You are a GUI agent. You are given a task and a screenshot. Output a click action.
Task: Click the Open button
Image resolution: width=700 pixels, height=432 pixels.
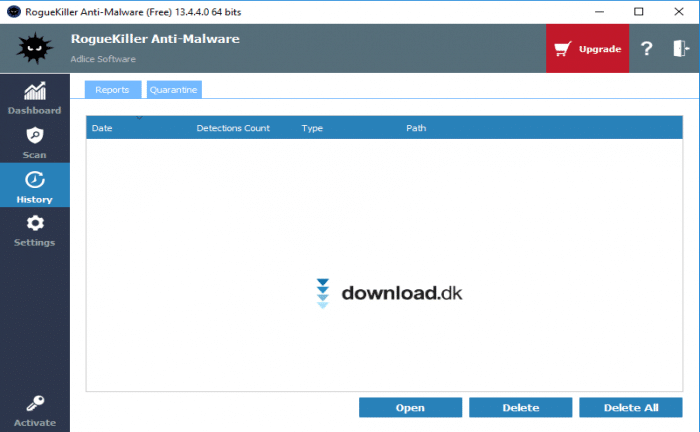[410, 407]
